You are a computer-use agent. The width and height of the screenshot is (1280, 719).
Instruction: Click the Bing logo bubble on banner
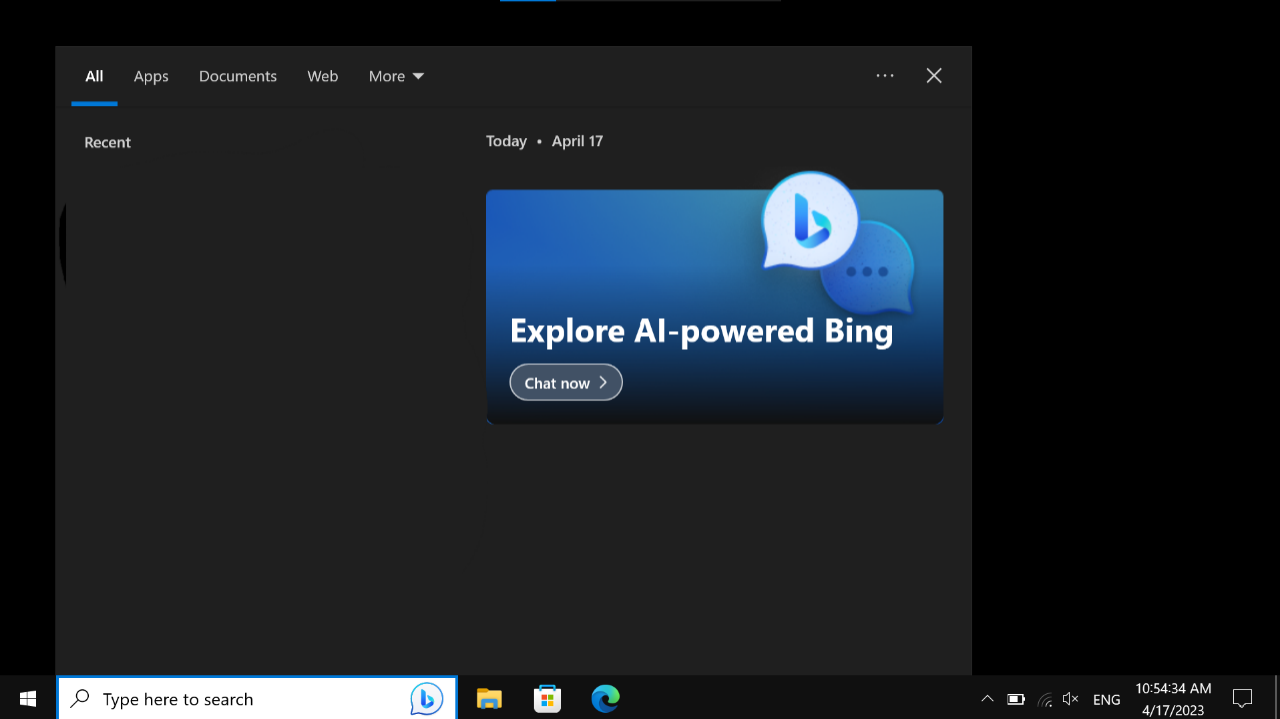click(810, 220)
